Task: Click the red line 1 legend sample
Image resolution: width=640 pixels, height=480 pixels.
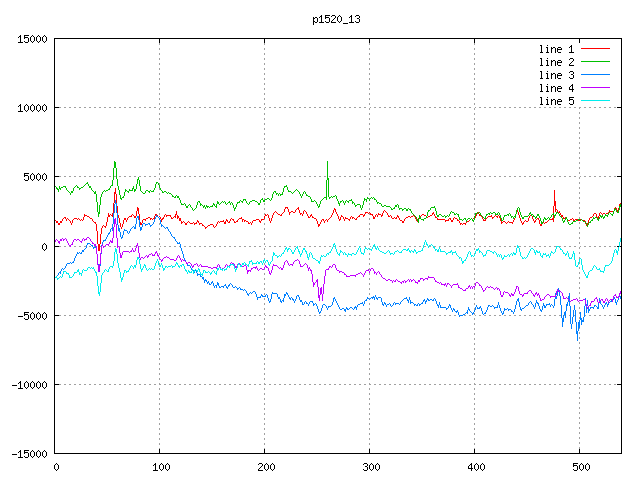Action: pos(595,49)
